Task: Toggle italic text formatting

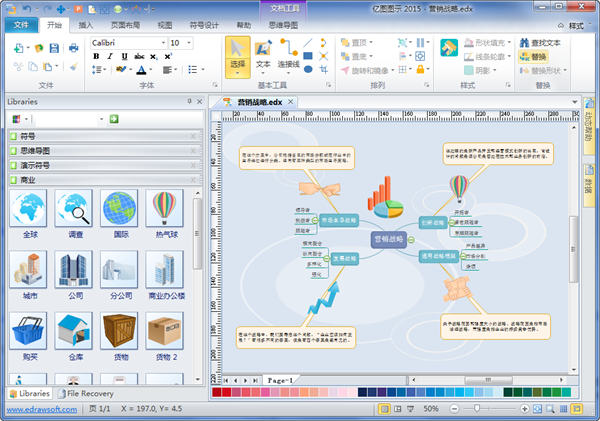Action: click(109, 57)
